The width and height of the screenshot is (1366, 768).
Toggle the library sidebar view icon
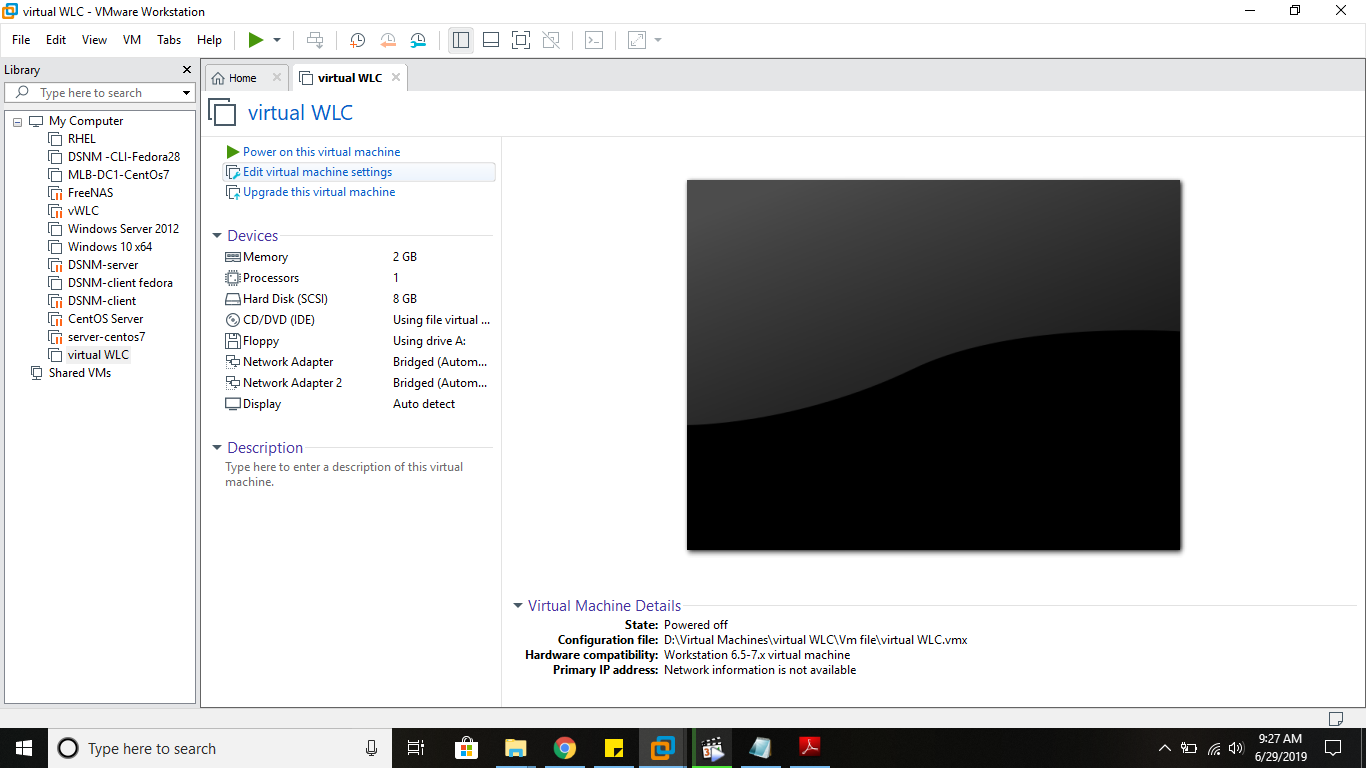(x=460, y=40)
